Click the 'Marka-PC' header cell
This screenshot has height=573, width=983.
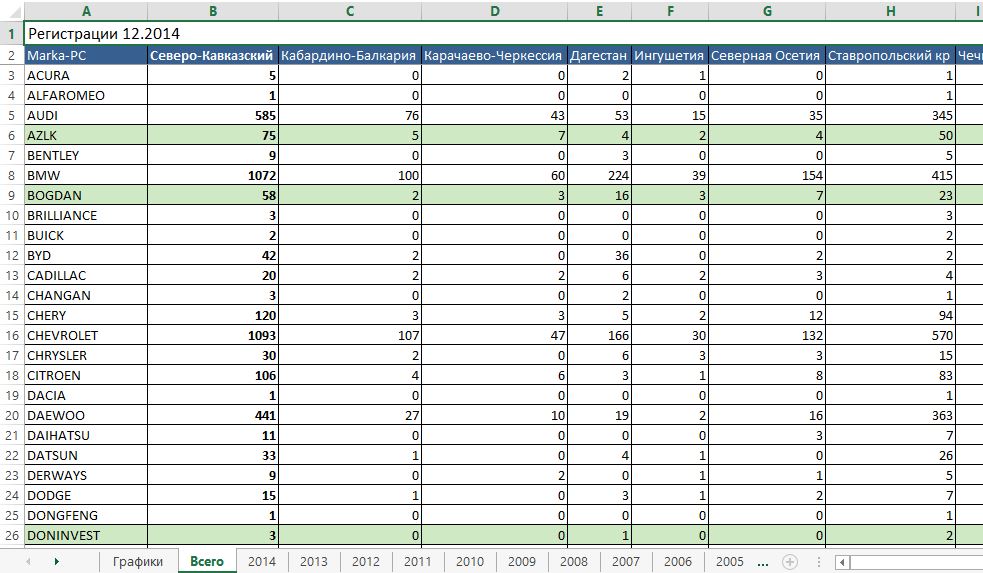[86, 55]
